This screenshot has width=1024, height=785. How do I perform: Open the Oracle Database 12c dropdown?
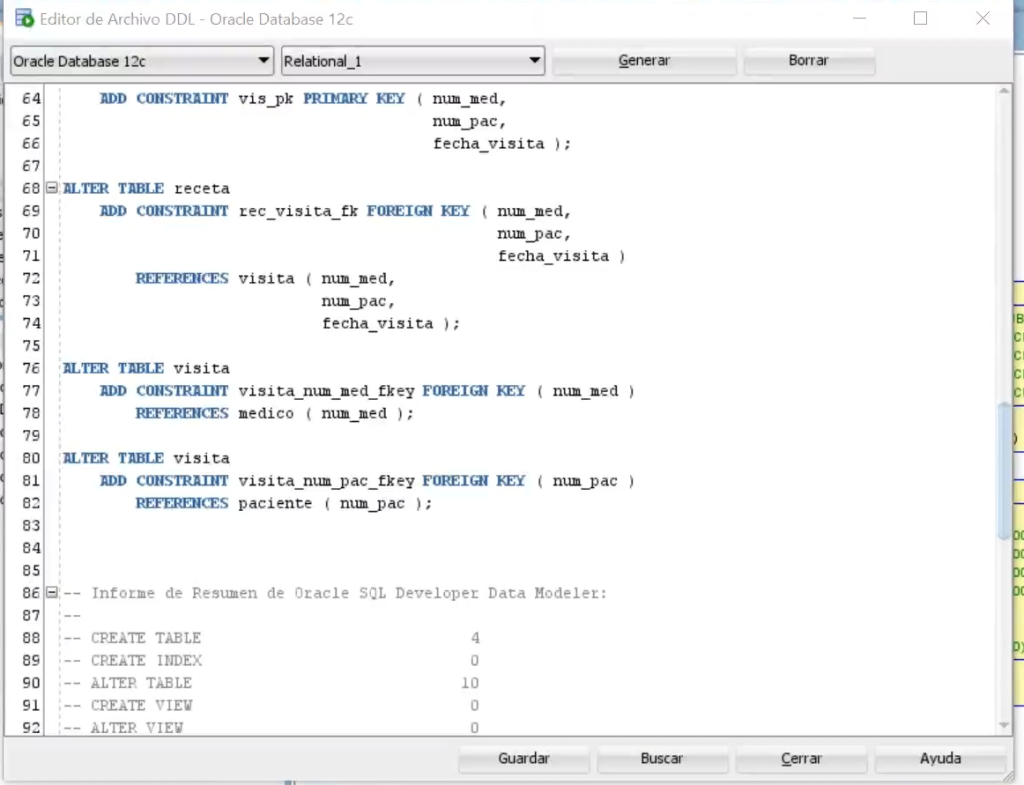pos(142,61)
